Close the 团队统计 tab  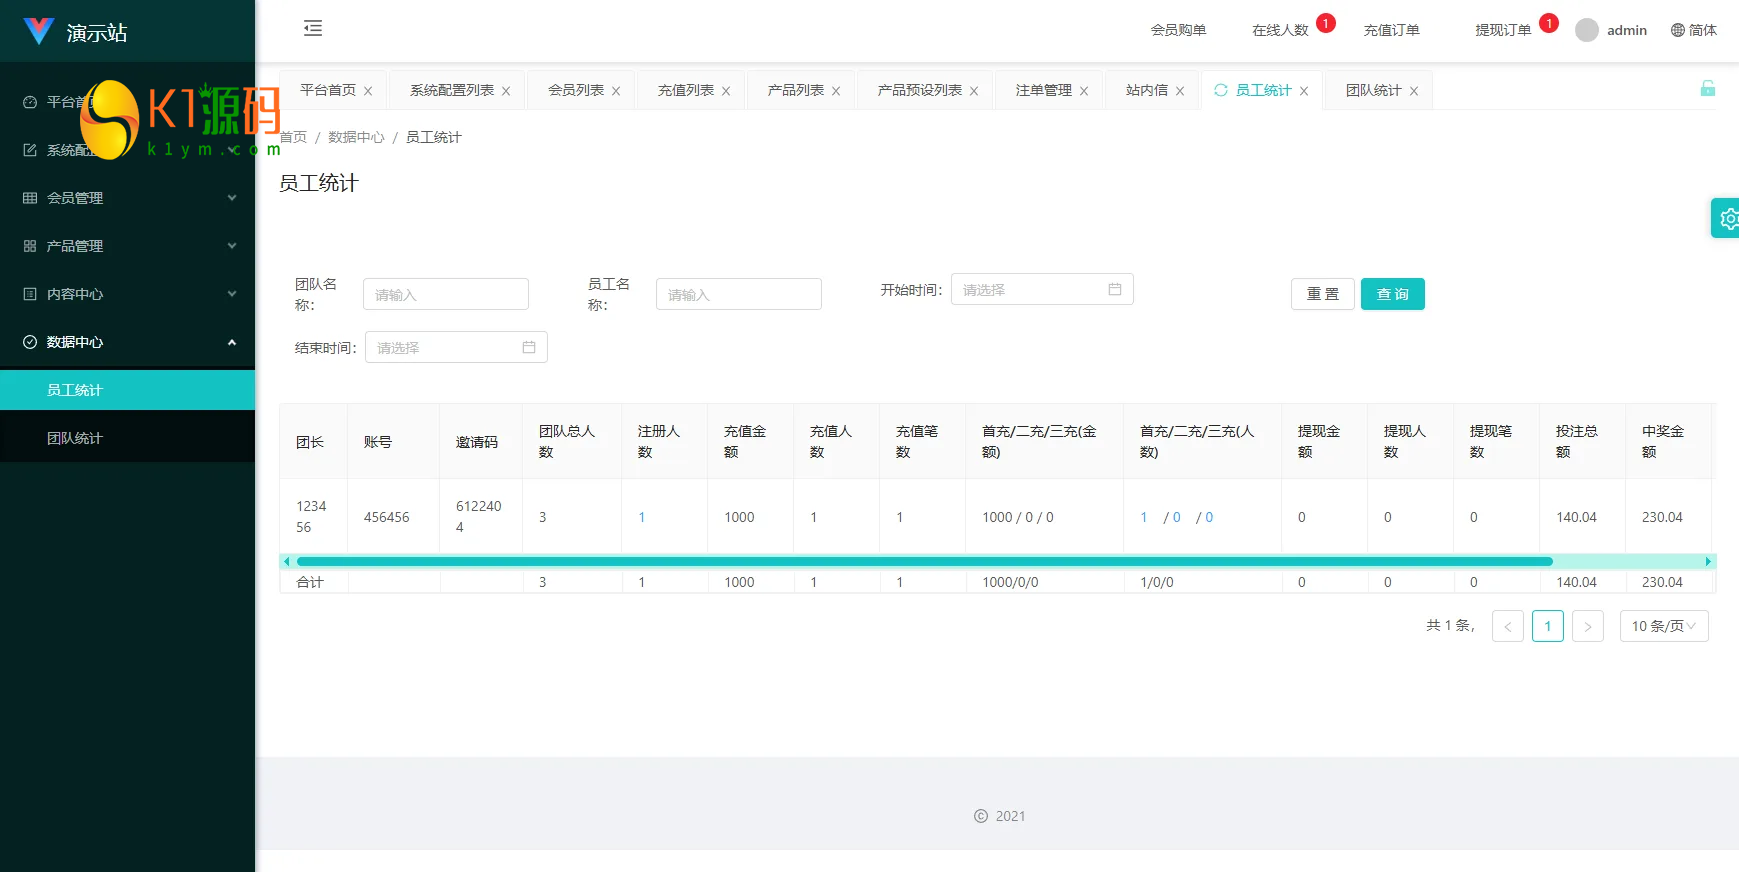click(x=1414, y=91)
